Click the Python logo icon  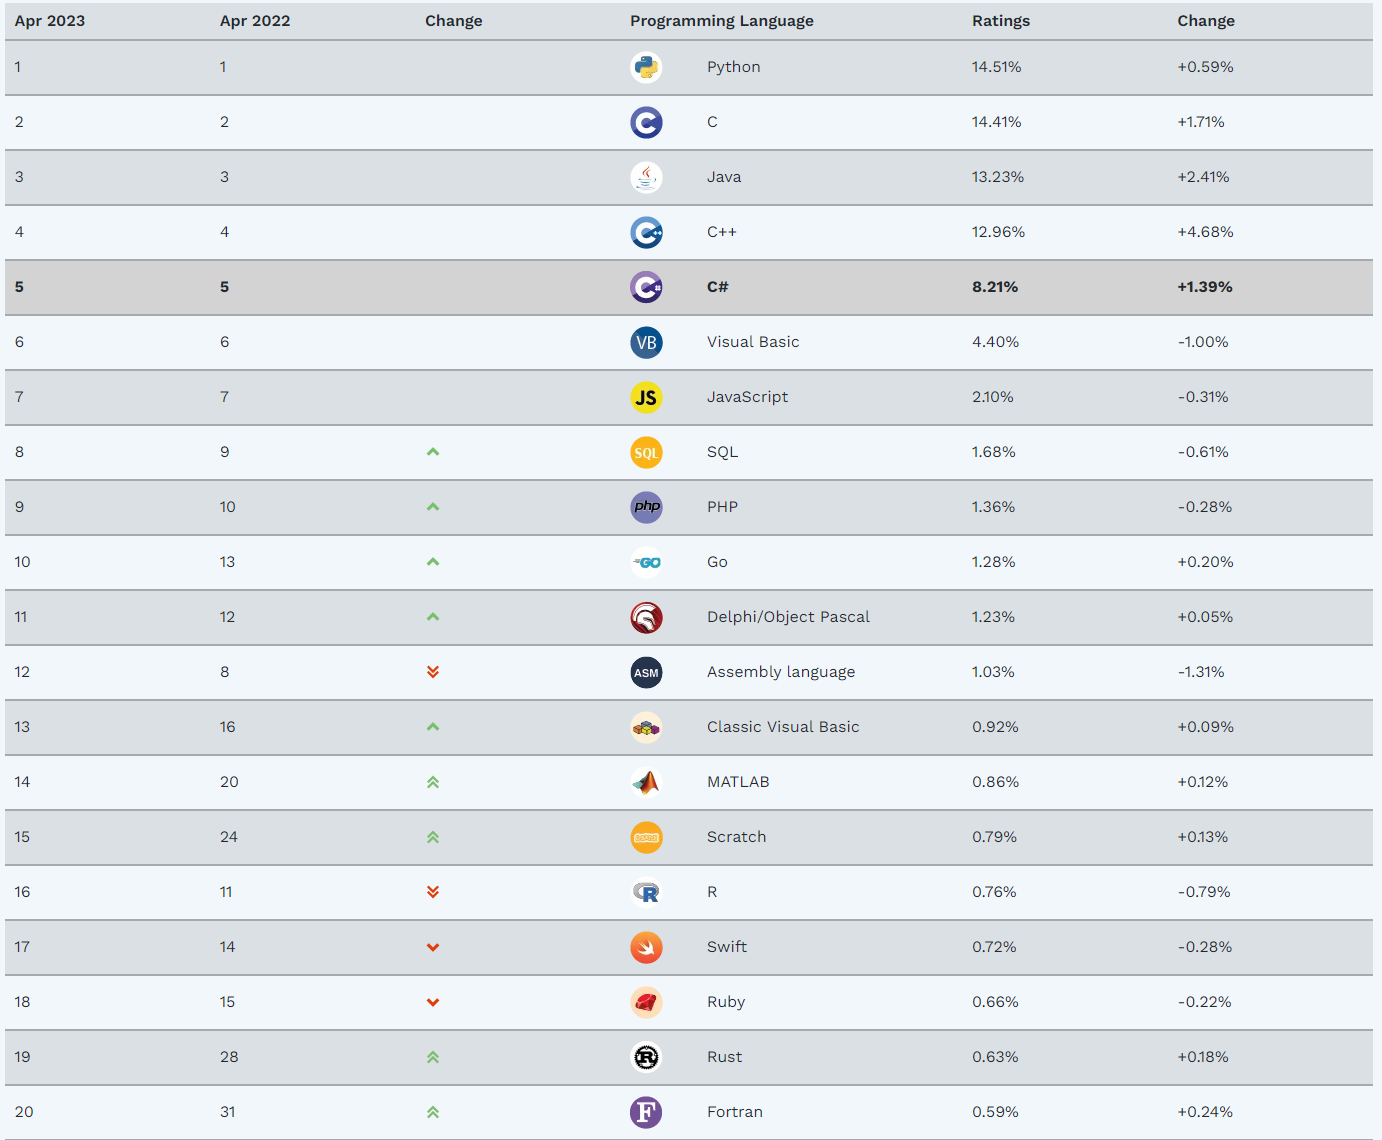pos(646,67)
